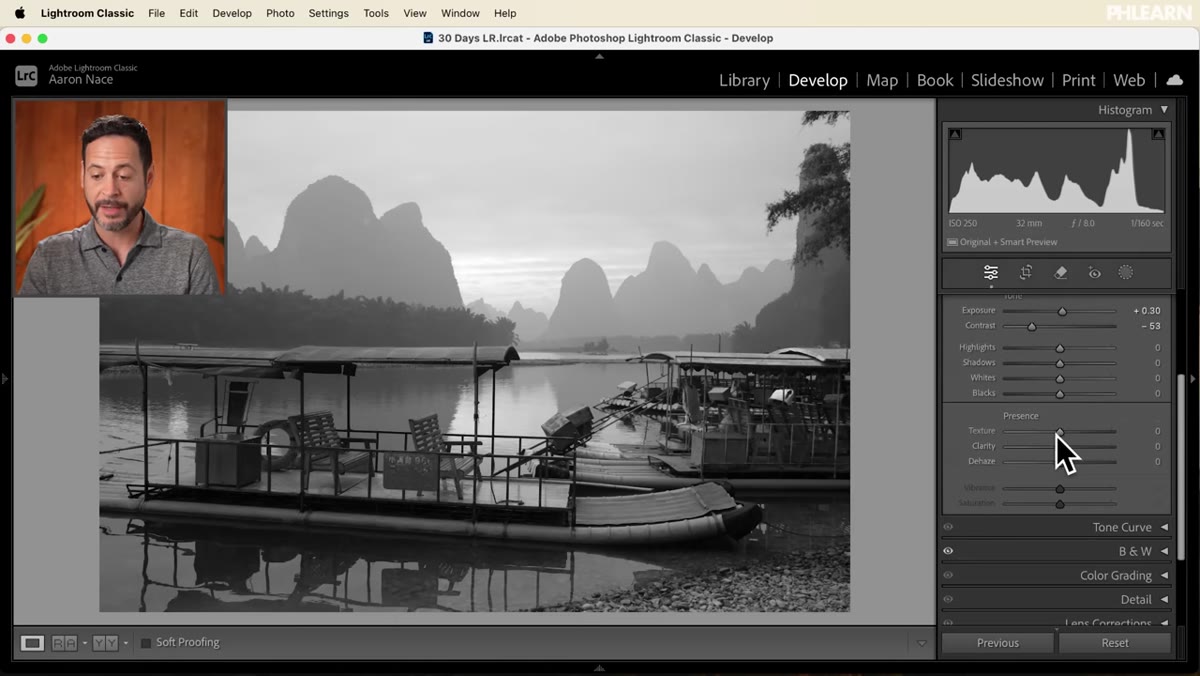The width and height of the screenshot is (1200, 676).
Task: Expand the Color Grading panel
Action: [x=1164, y=575]
